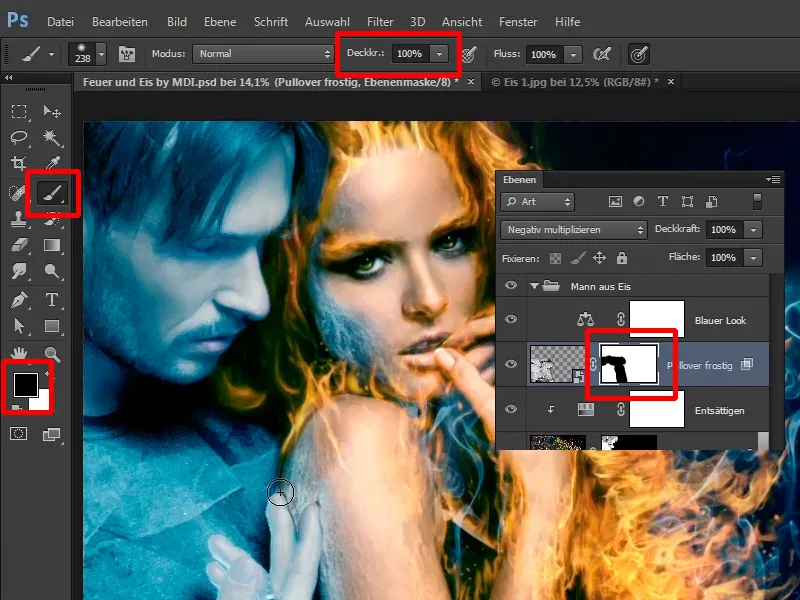Screen dimensions: 800x600
Task: Open the brush preset picker dropdown
Action: click(x=102, y=54)
